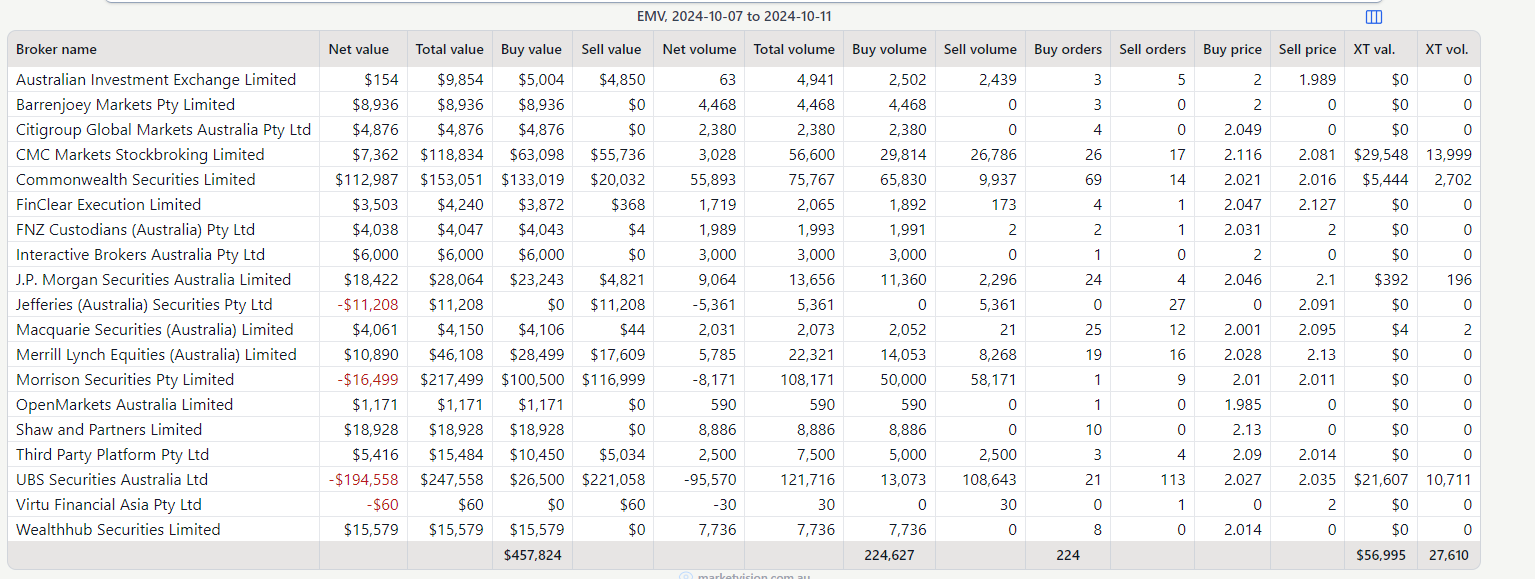Image resolution: width=1535 pixels, height=579 pixels.
Task: Click the 1.989 sell price cell
Action: (x=1318, y=80)
